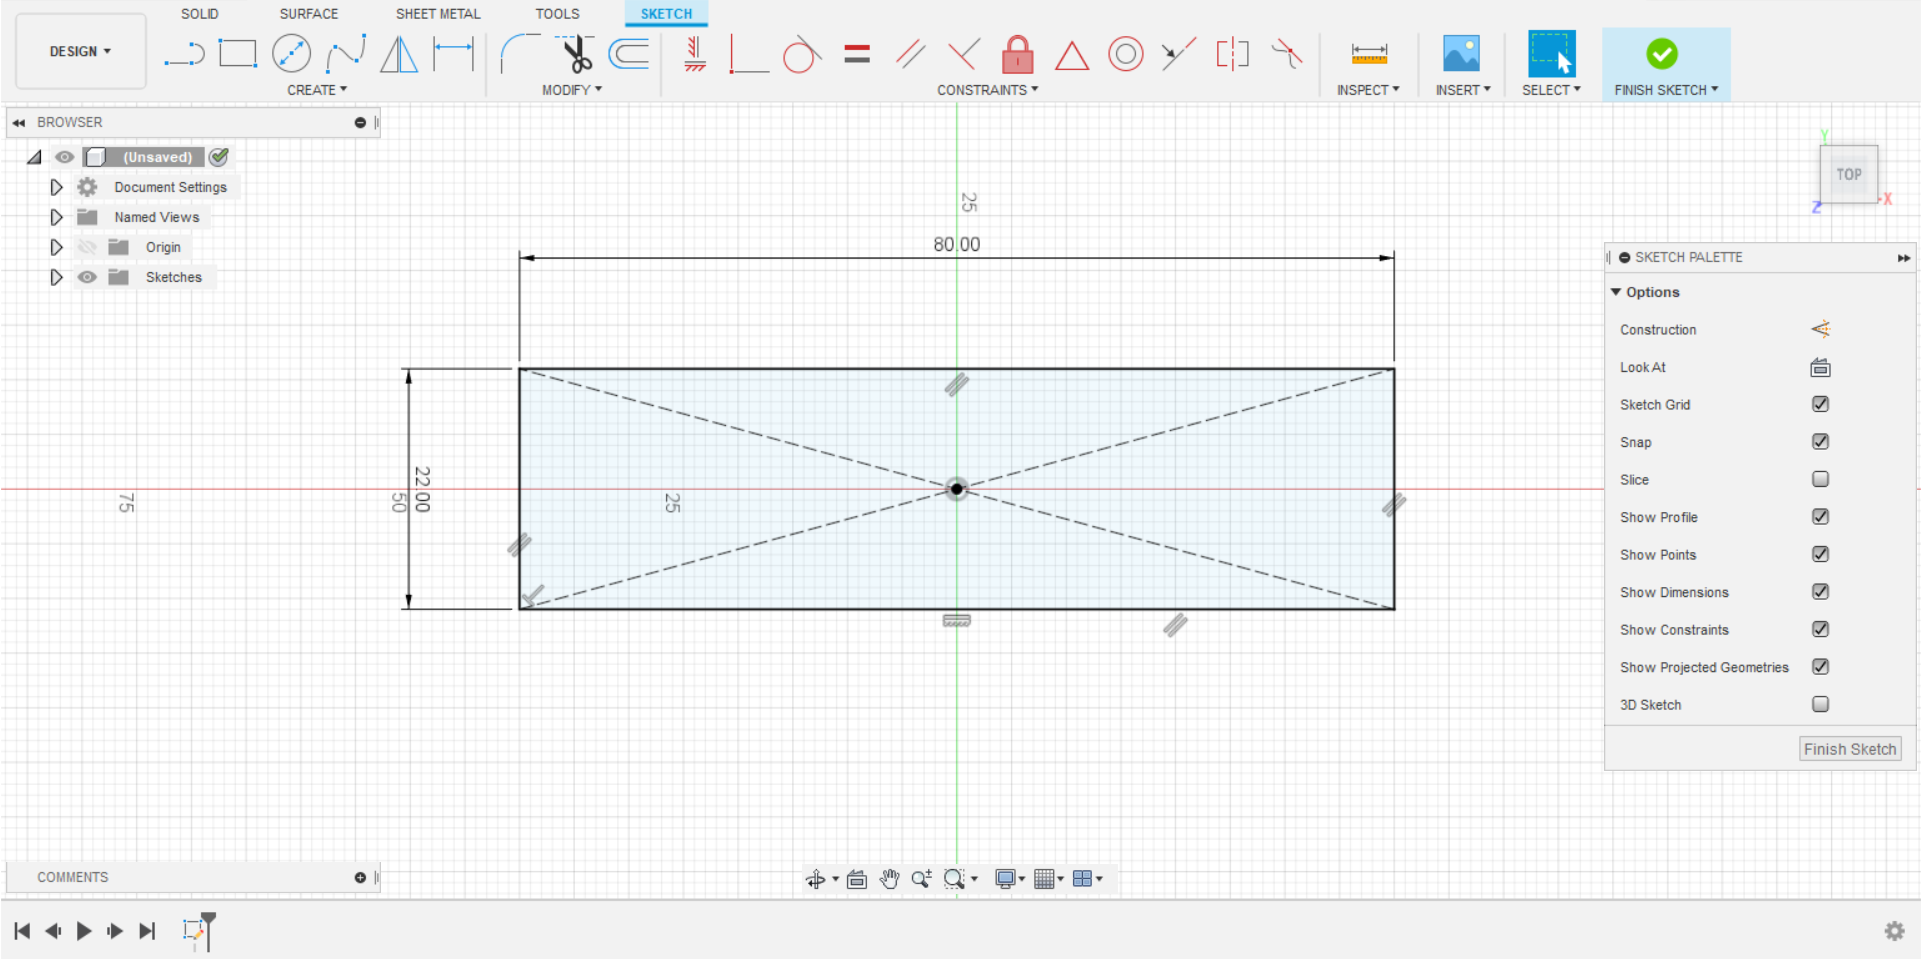Click the green Finish Sketch checkmark

(1662, 53)
